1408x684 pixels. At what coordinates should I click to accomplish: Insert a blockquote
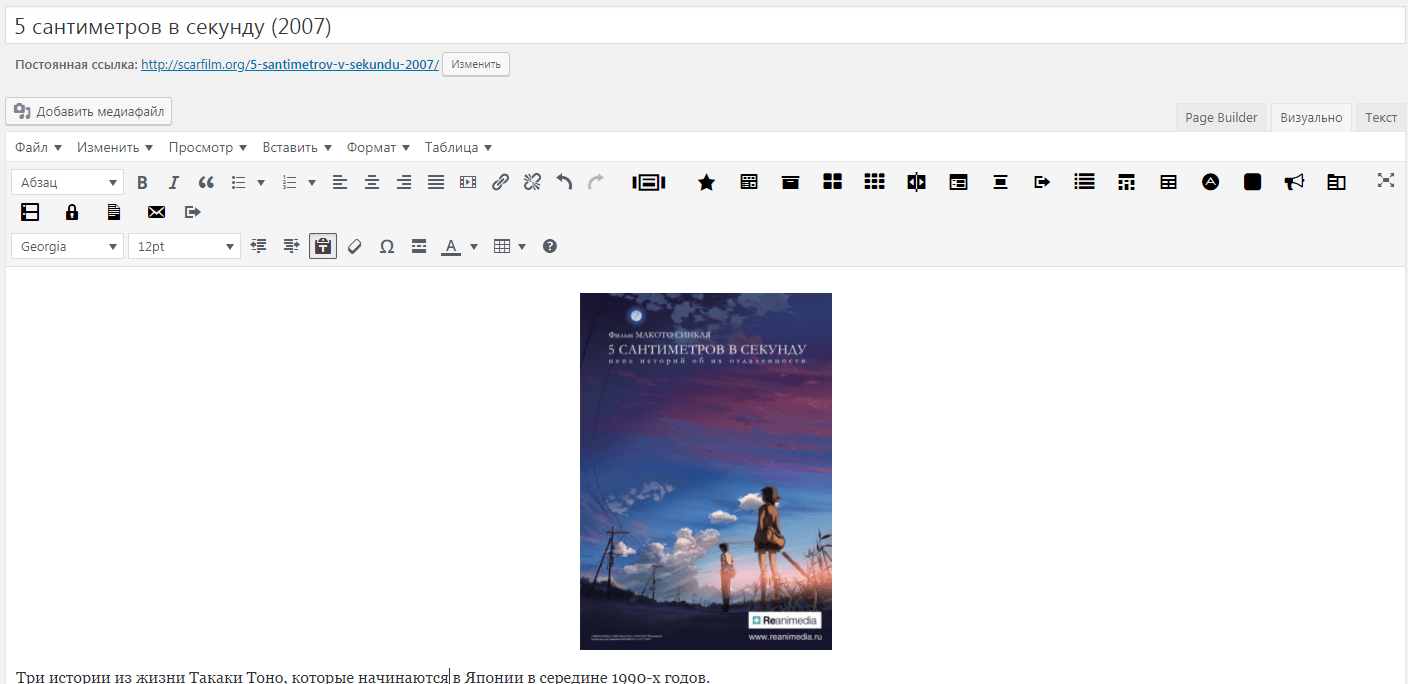[x=206, y=182]
